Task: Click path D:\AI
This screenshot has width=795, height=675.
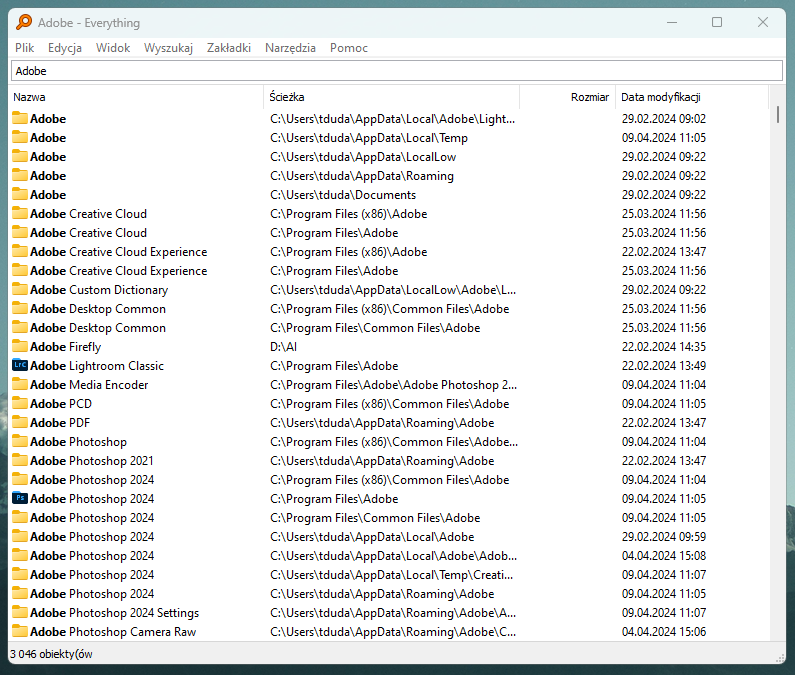Action: point(283,347)
